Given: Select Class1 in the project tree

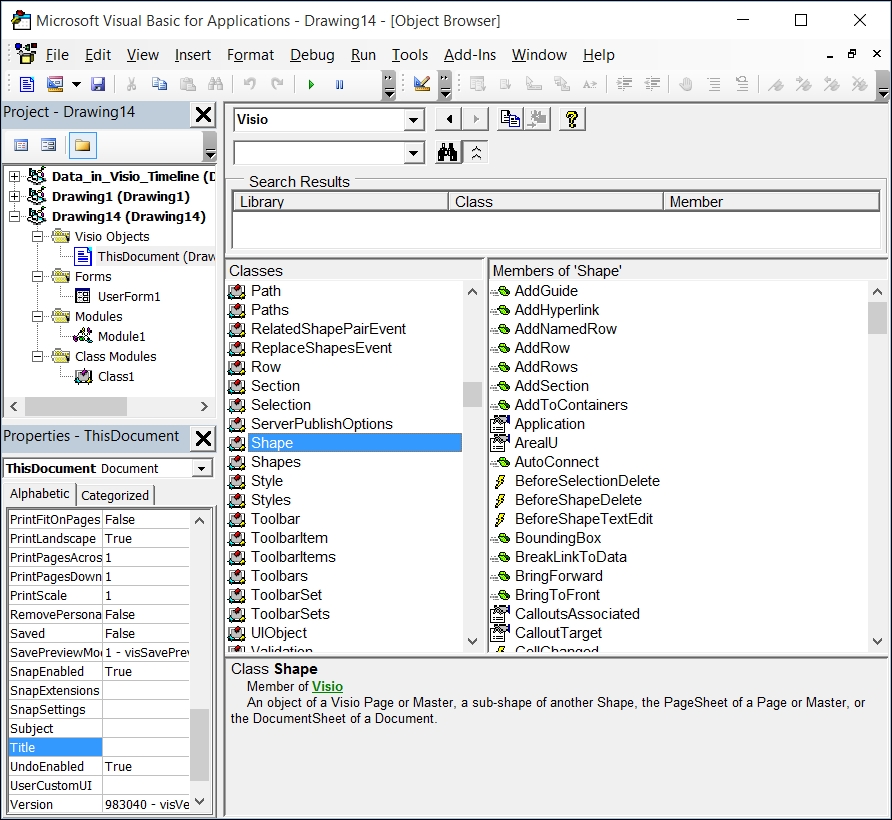Looking at the screenshot, I should [x=116, y=377].
